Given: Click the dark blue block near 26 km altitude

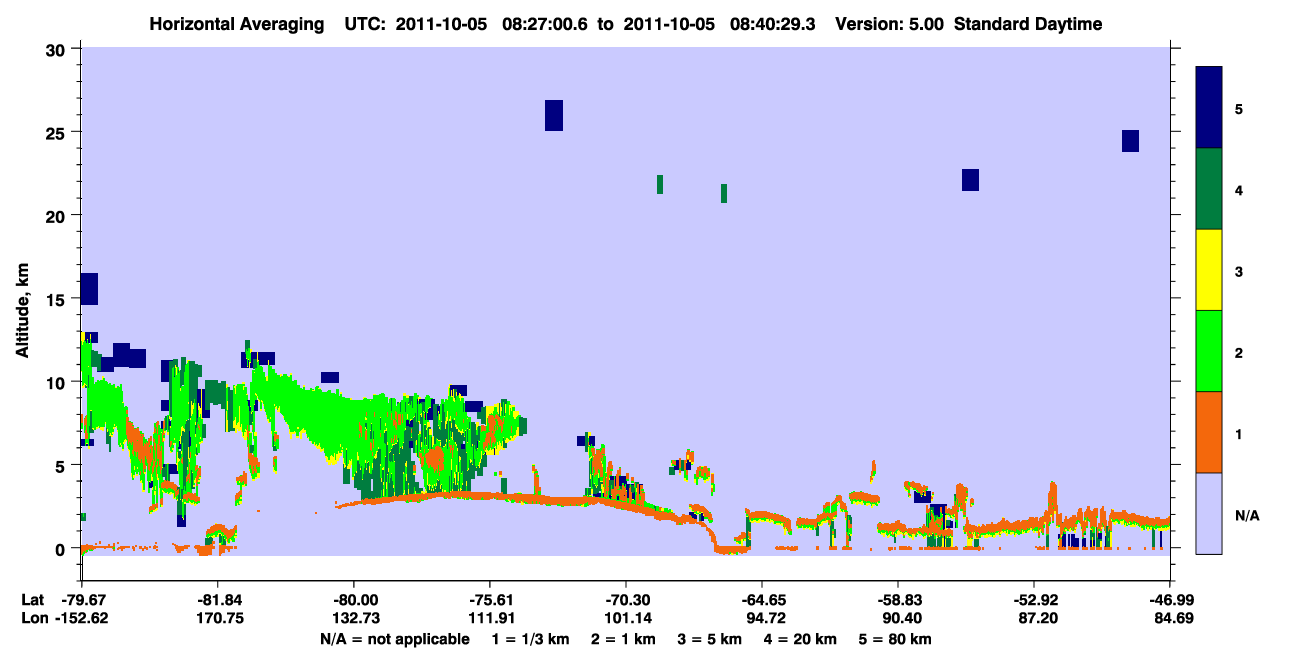Looking at the screenshot, I should (x=554, y=115).
